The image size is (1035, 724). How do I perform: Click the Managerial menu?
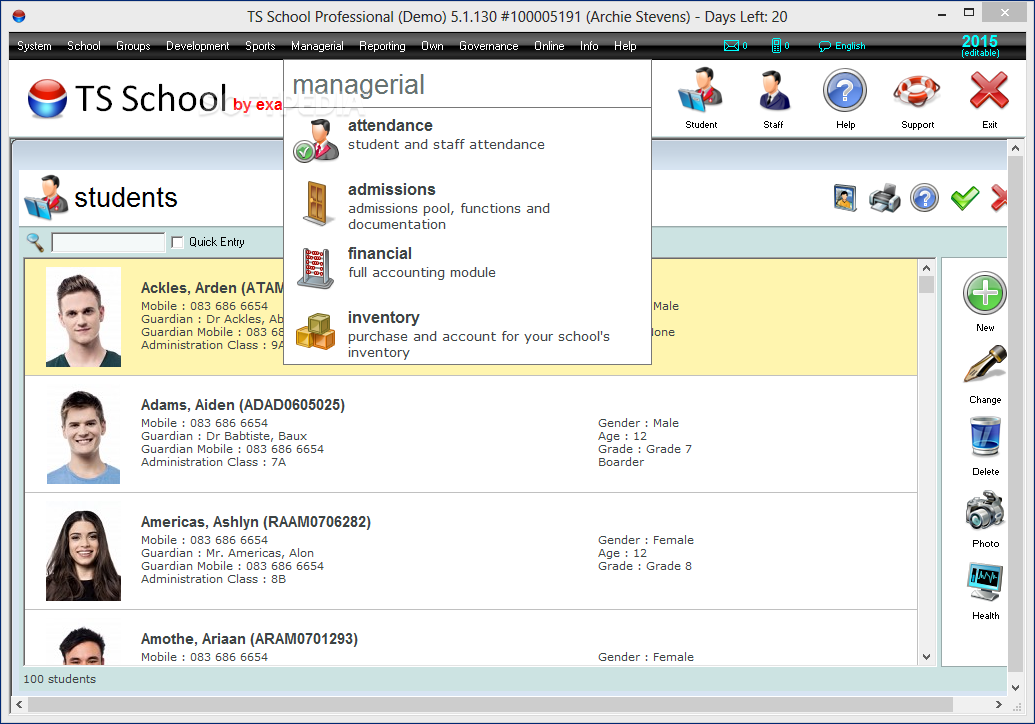pyautogui.click(x=317, y=46)
